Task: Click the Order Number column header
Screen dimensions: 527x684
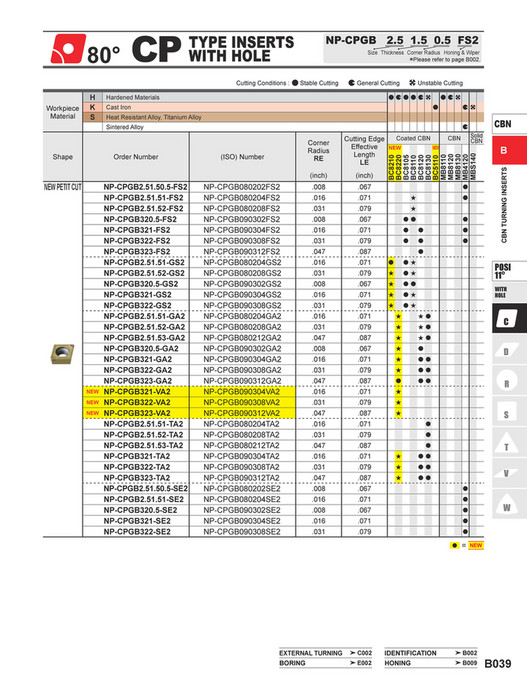Action: click(136, 157)
